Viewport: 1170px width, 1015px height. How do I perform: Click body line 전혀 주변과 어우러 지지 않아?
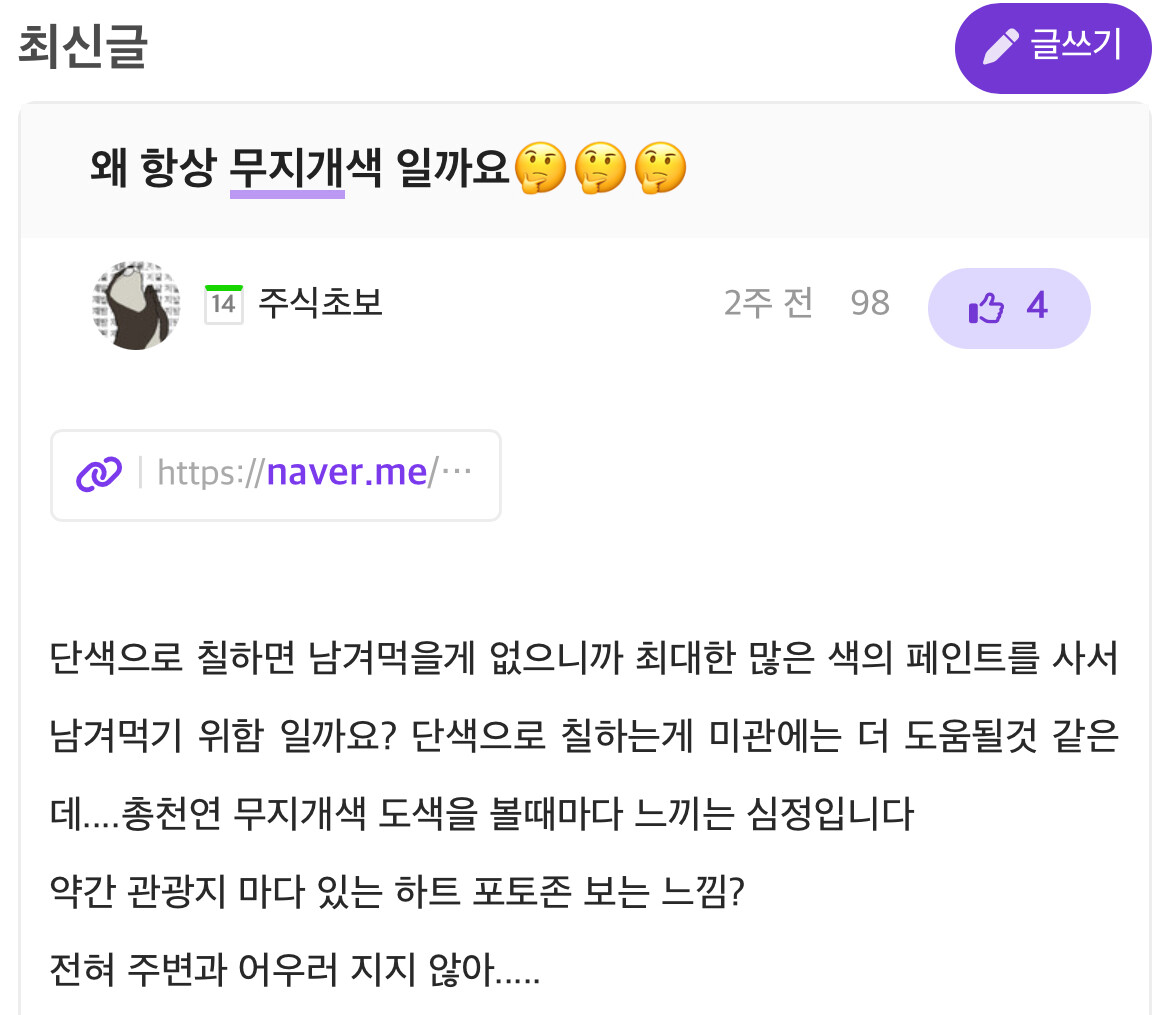coord(295,970)
